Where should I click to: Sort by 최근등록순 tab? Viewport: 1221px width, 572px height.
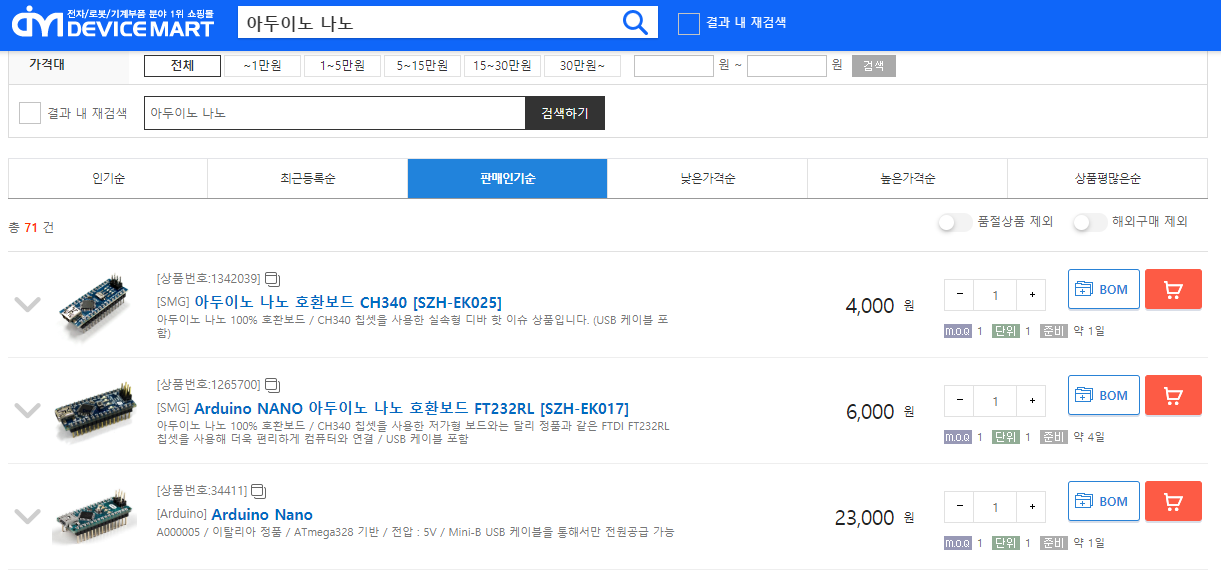308,179
